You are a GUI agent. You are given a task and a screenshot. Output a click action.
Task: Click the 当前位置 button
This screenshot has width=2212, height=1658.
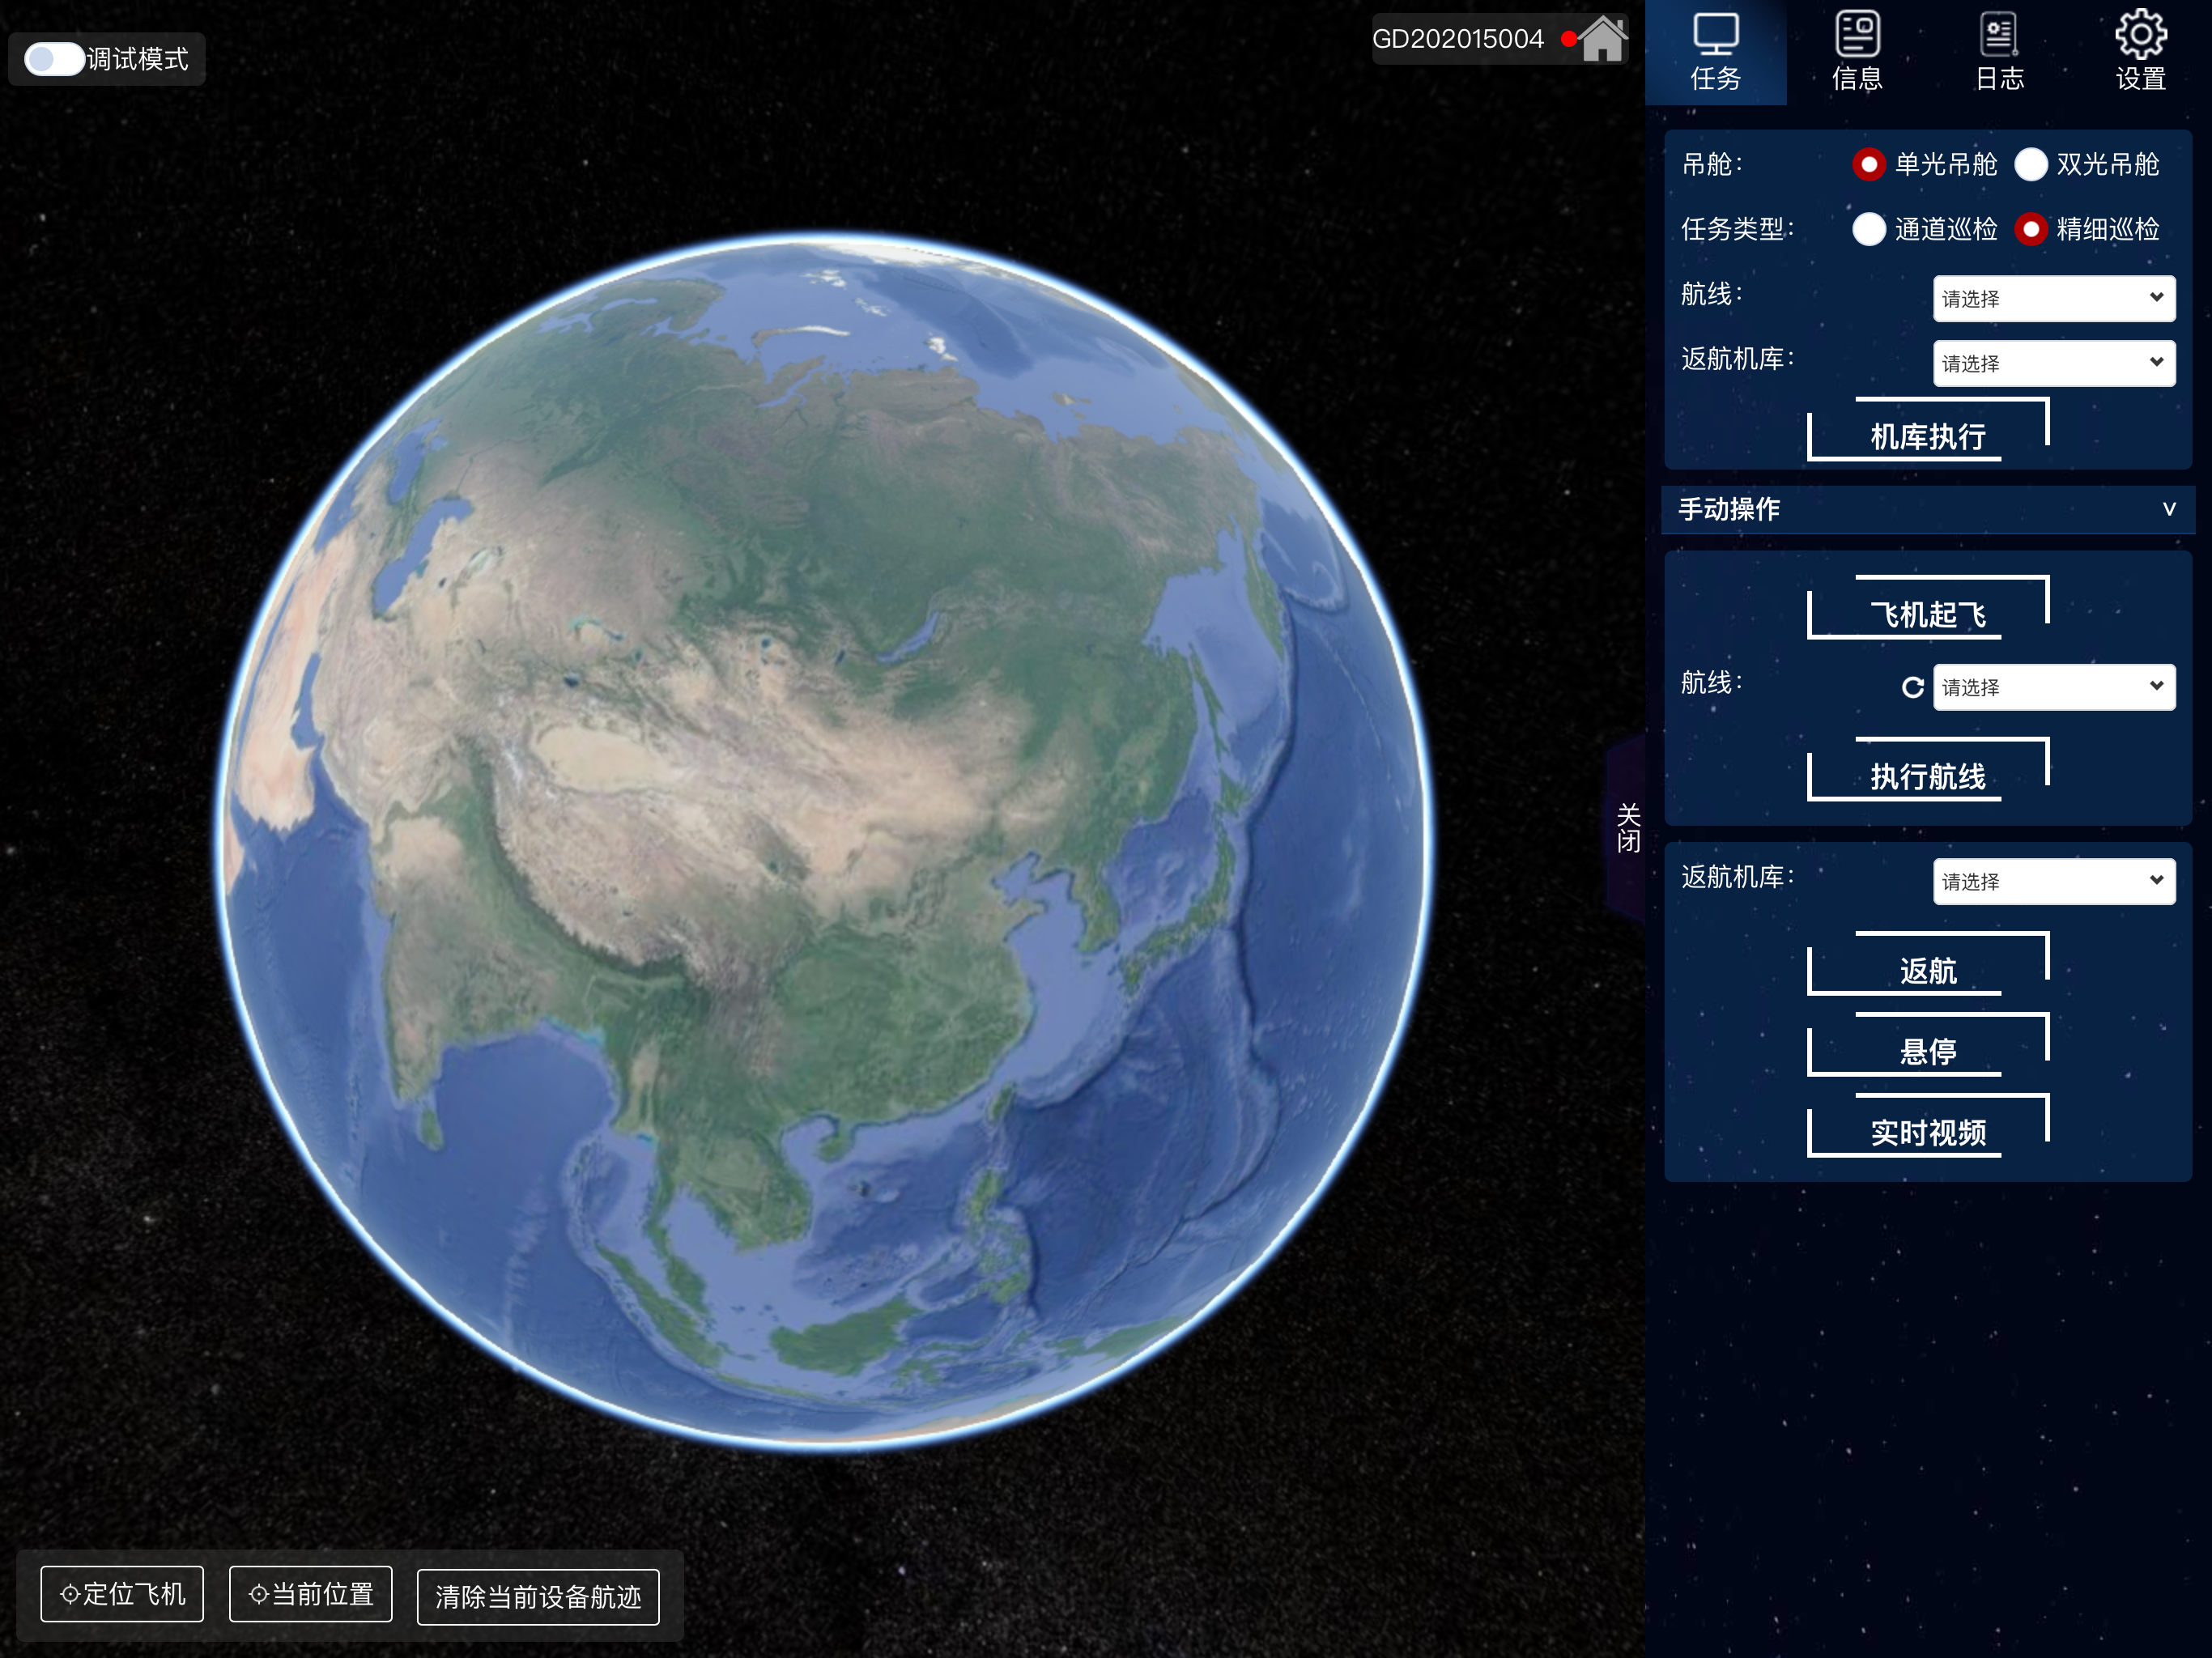(311, 1594)
